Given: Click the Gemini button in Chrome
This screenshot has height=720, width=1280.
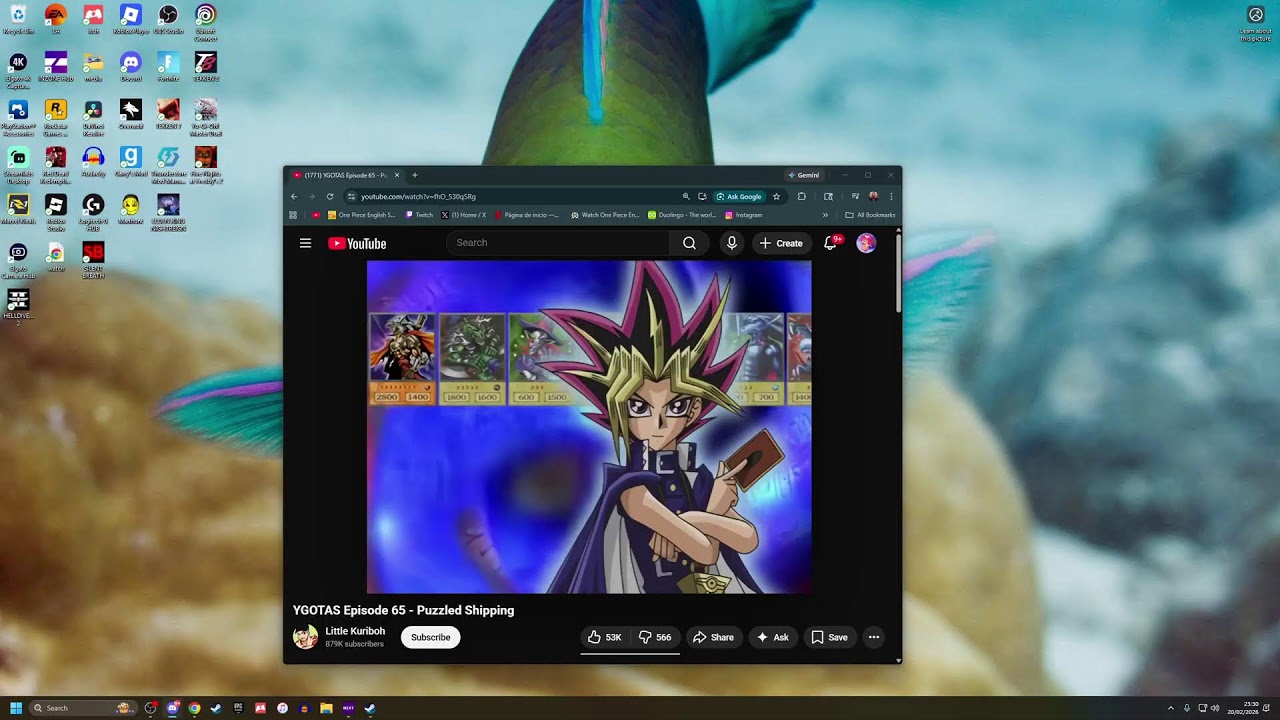Looking at the screenshot, I should pyautogui.click(x=803, y=175).
